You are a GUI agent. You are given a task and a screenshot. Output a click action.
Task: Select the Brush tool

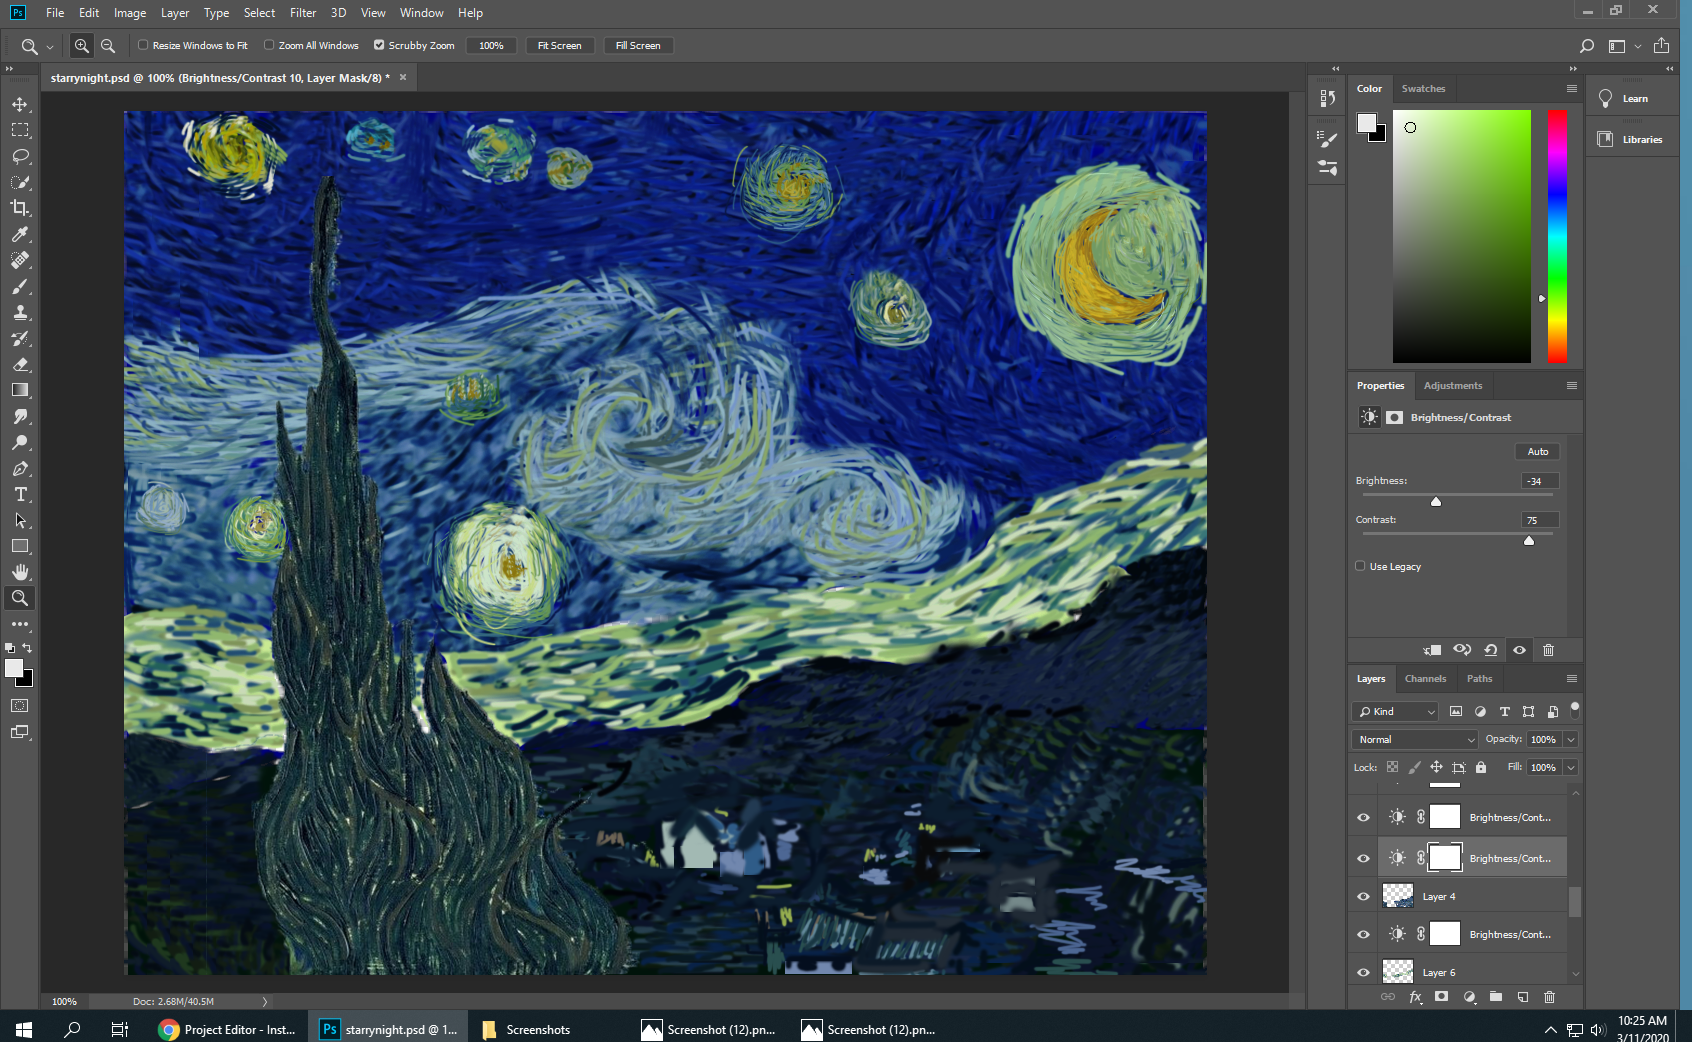point(20,286)
